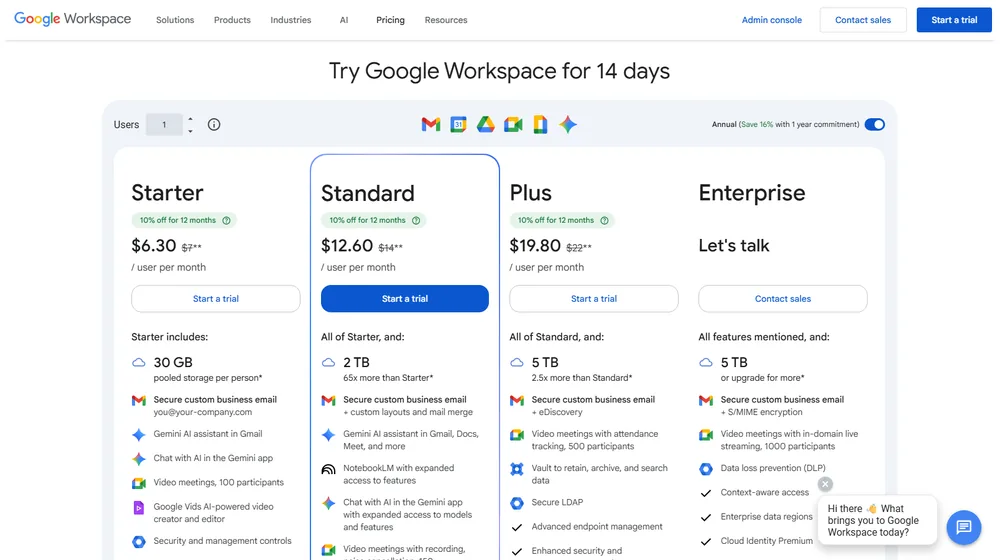Click the Starter cloud storage icon beside 30 GB
This screenshot has height=560, width=1000.
(138, 362)
